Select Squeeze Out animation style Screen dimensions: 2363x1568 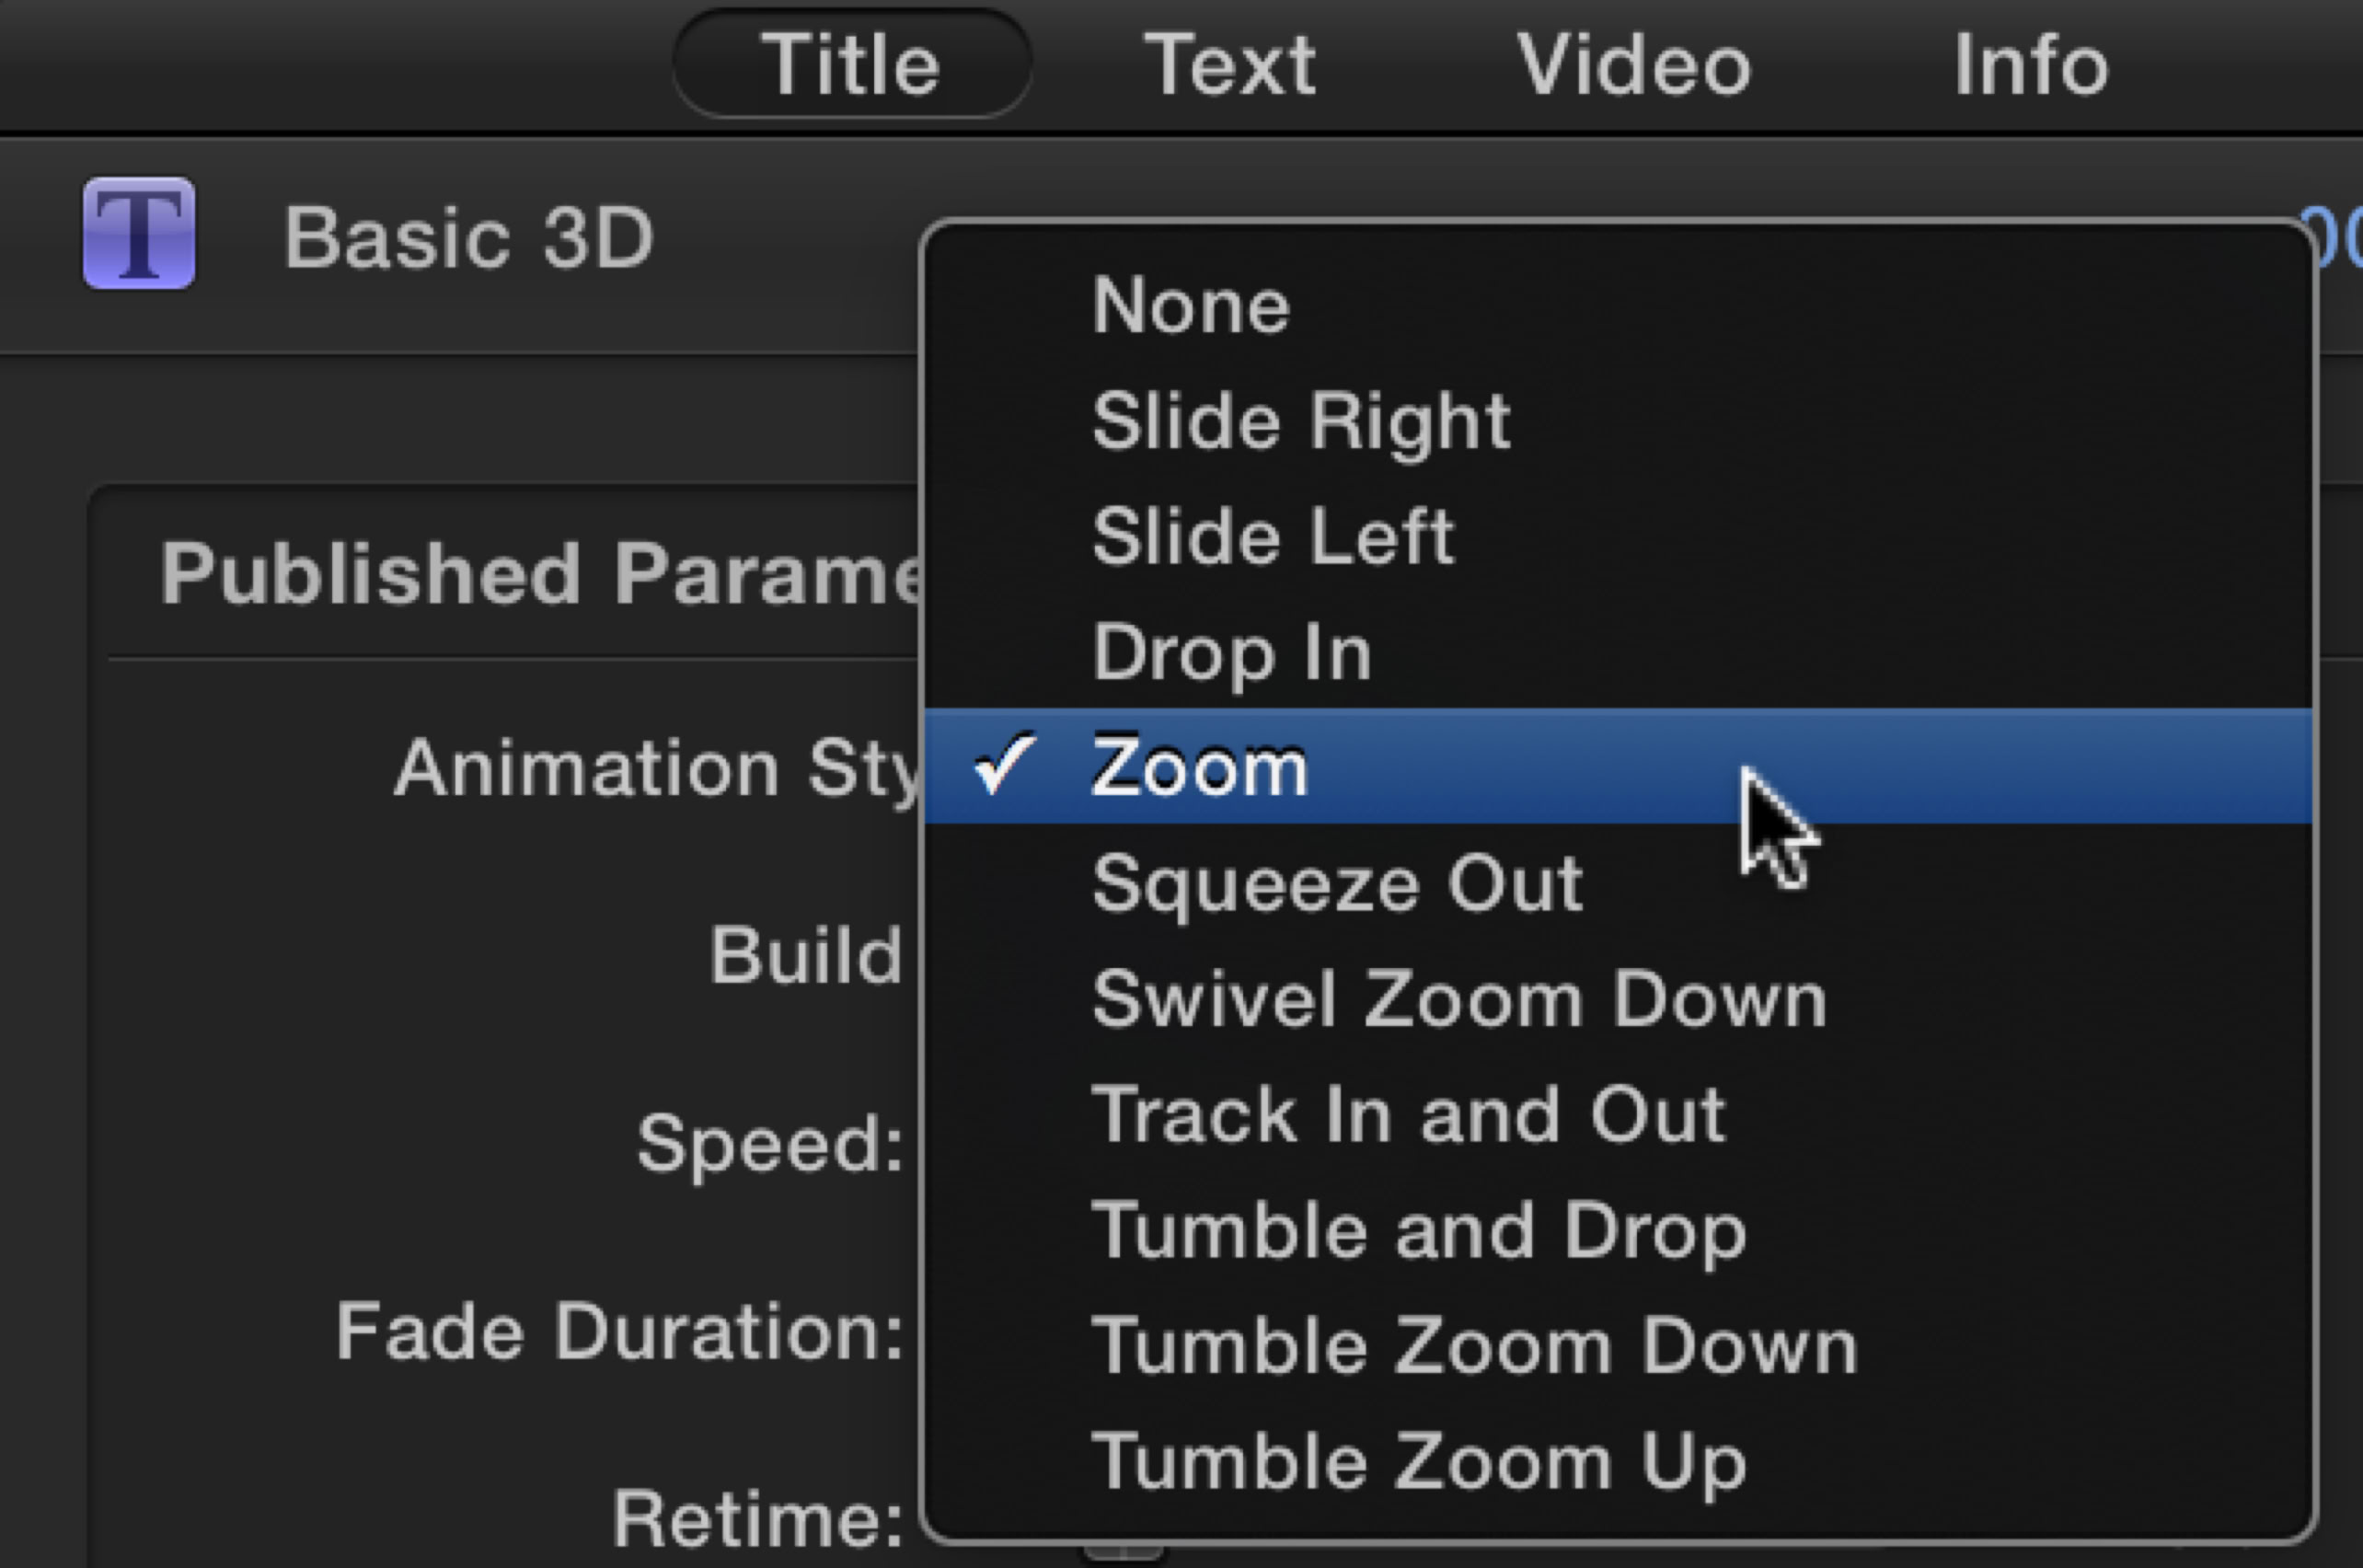[1337, 884]
